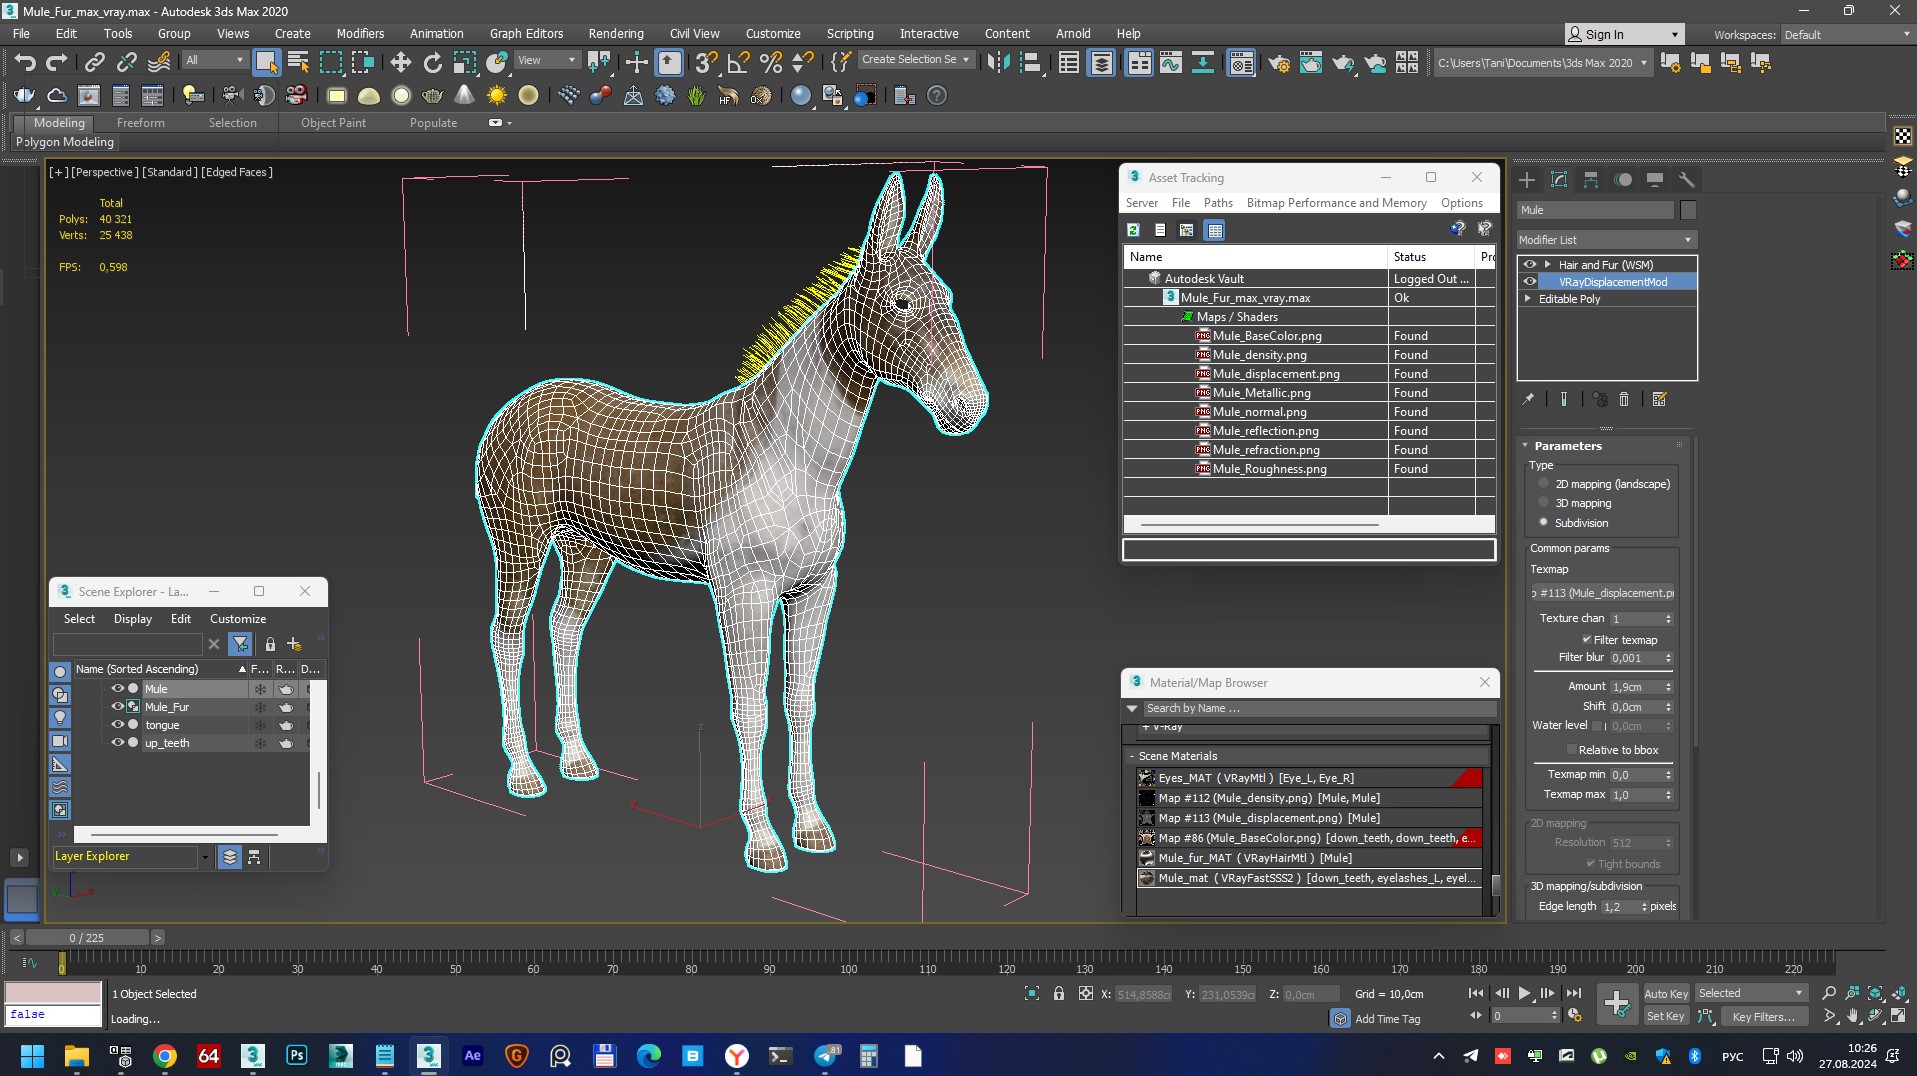Toggle Scene Explorer filter funnel icon
The image size is (1917, 1076).
(x=240, y=644)
